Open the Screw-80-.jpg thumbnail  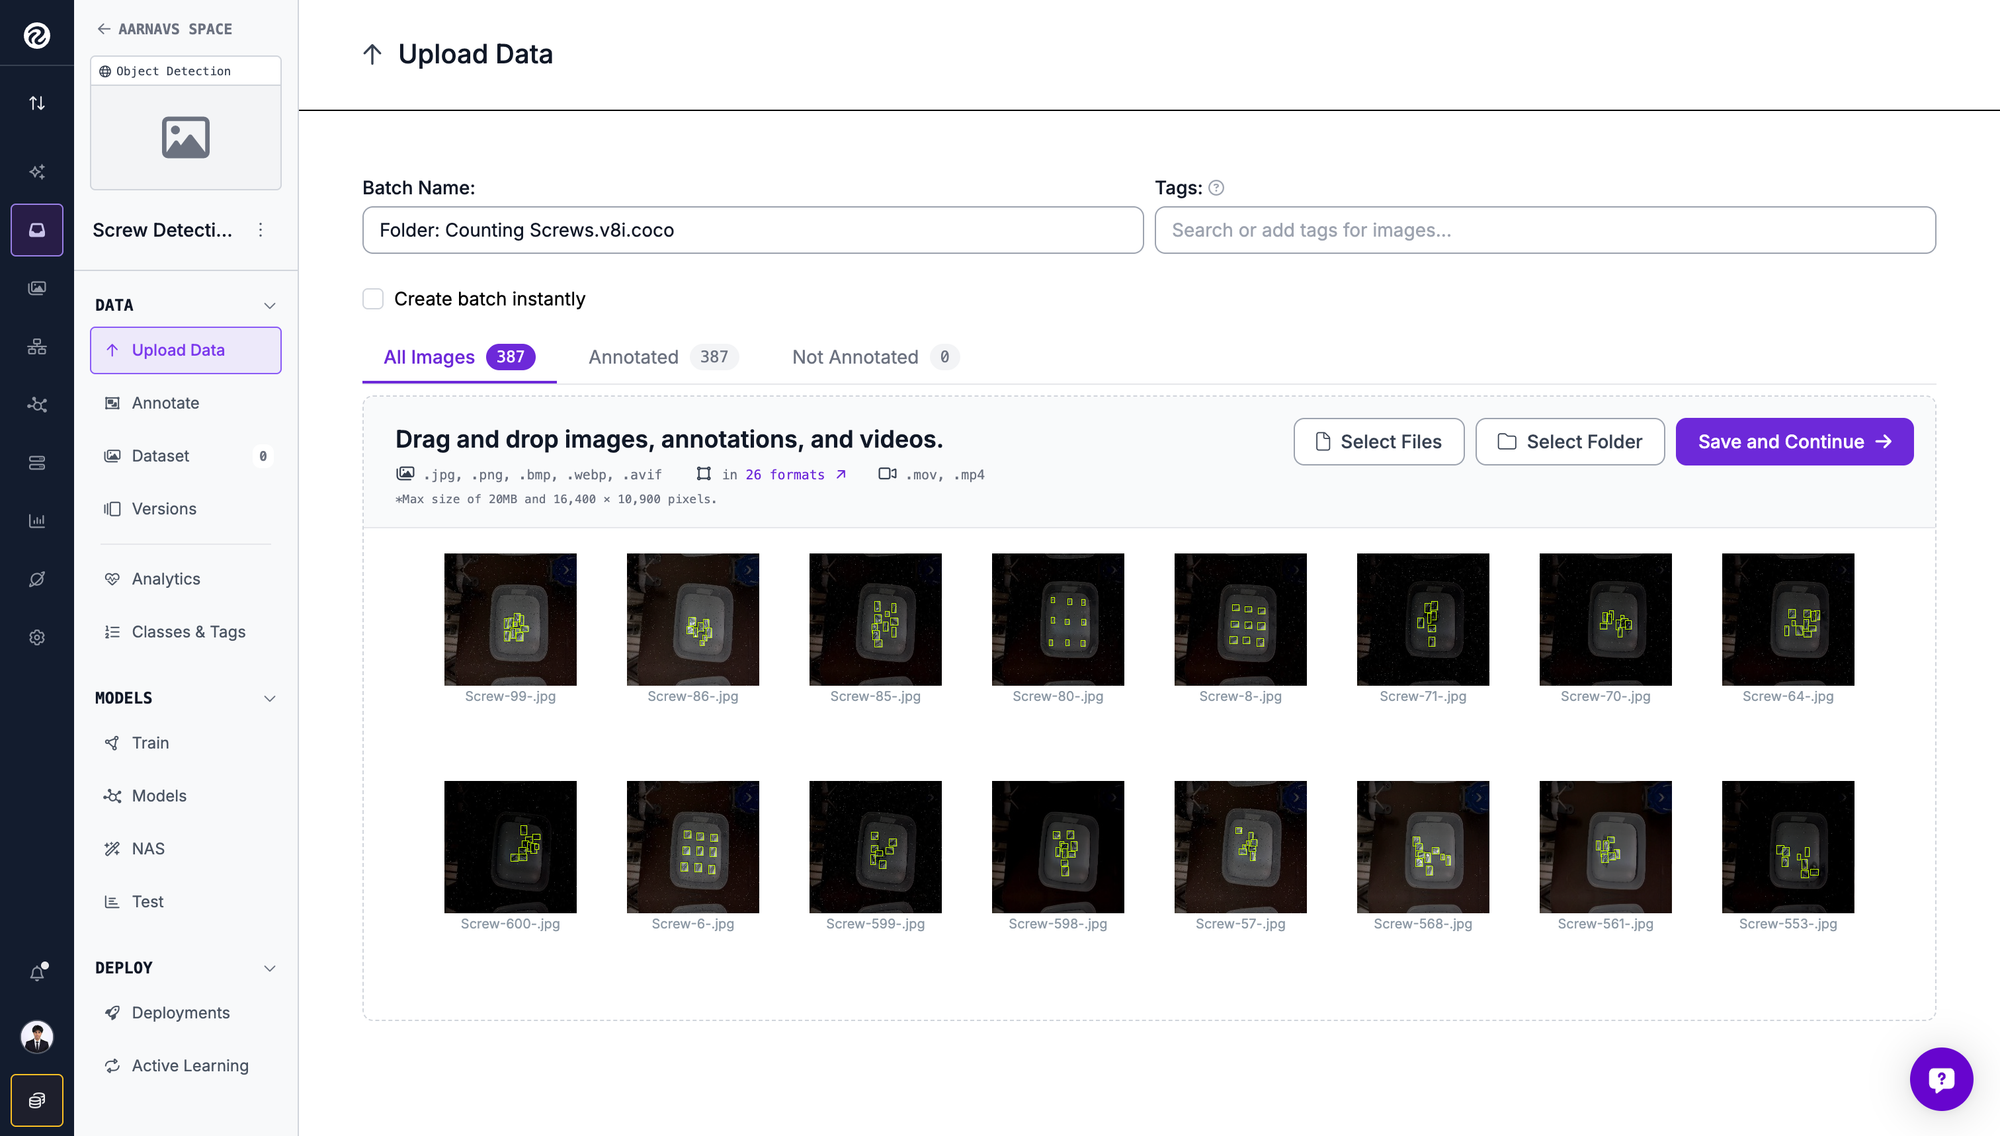(x=1058, y=620)
